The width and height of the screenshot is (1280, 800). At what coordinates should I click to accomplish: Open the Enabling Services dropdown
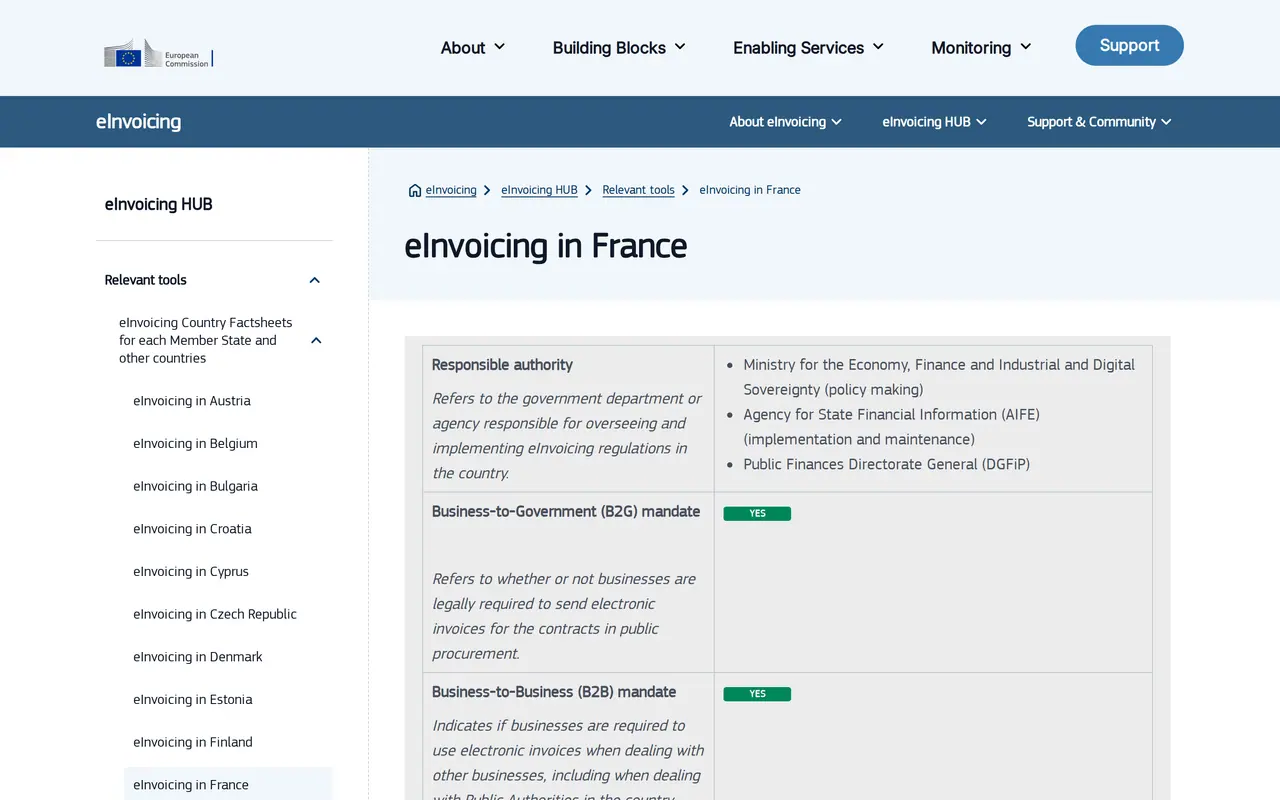pos(808,47)
